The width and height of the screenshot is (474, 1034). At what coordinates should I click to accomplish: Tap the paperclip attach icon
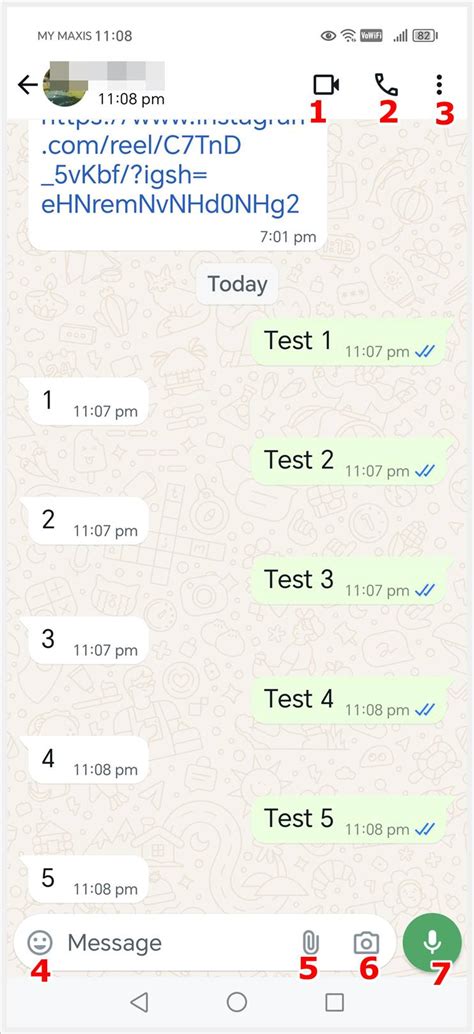pyautogui.click(x=309, y=942)
